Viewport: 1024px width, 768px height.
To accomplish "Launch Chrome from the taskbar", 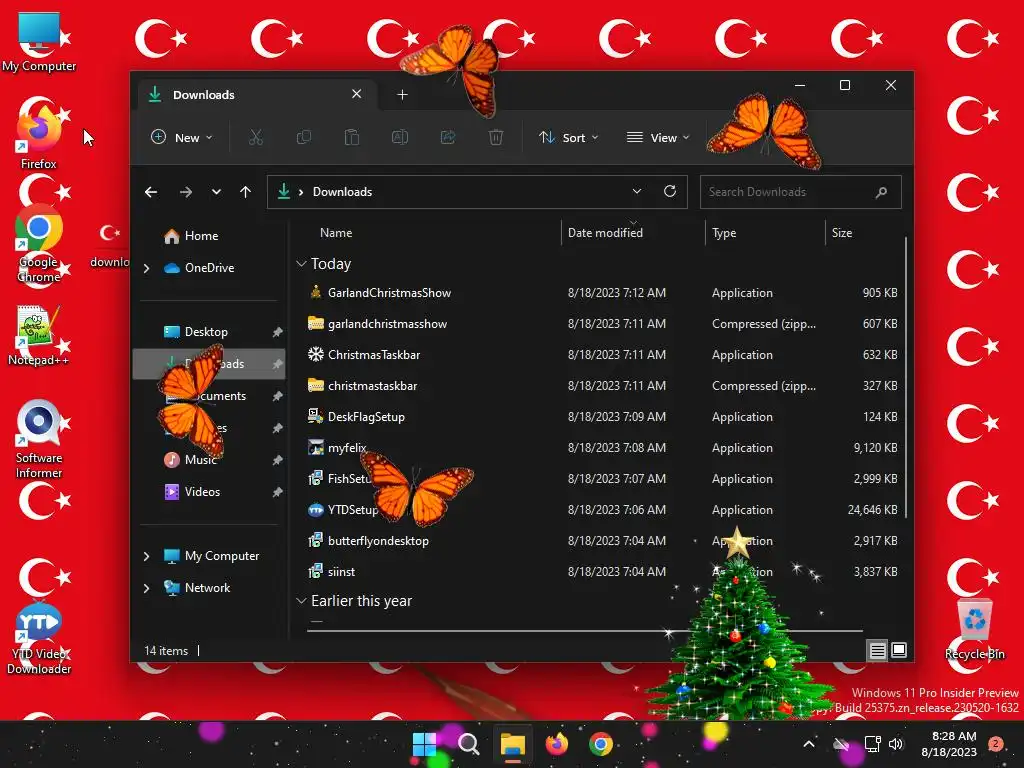I will [600, 744].
